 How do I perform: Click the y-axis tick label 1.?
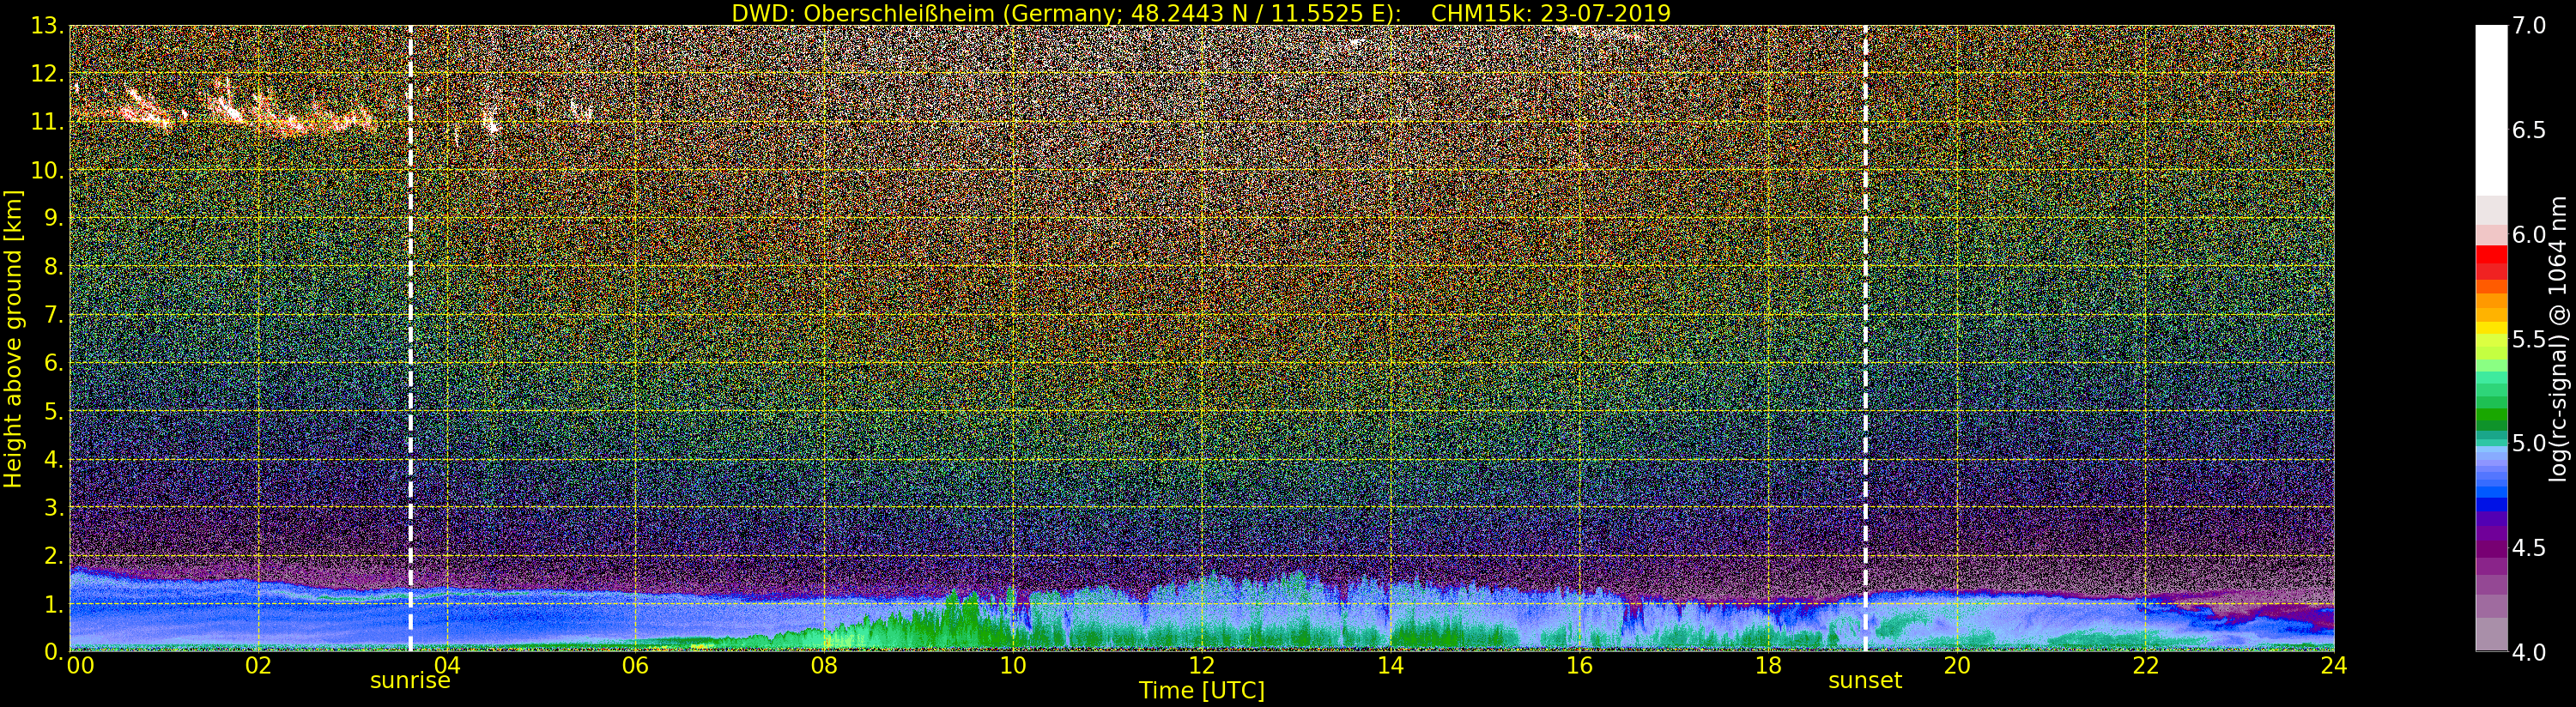[54, 603]
